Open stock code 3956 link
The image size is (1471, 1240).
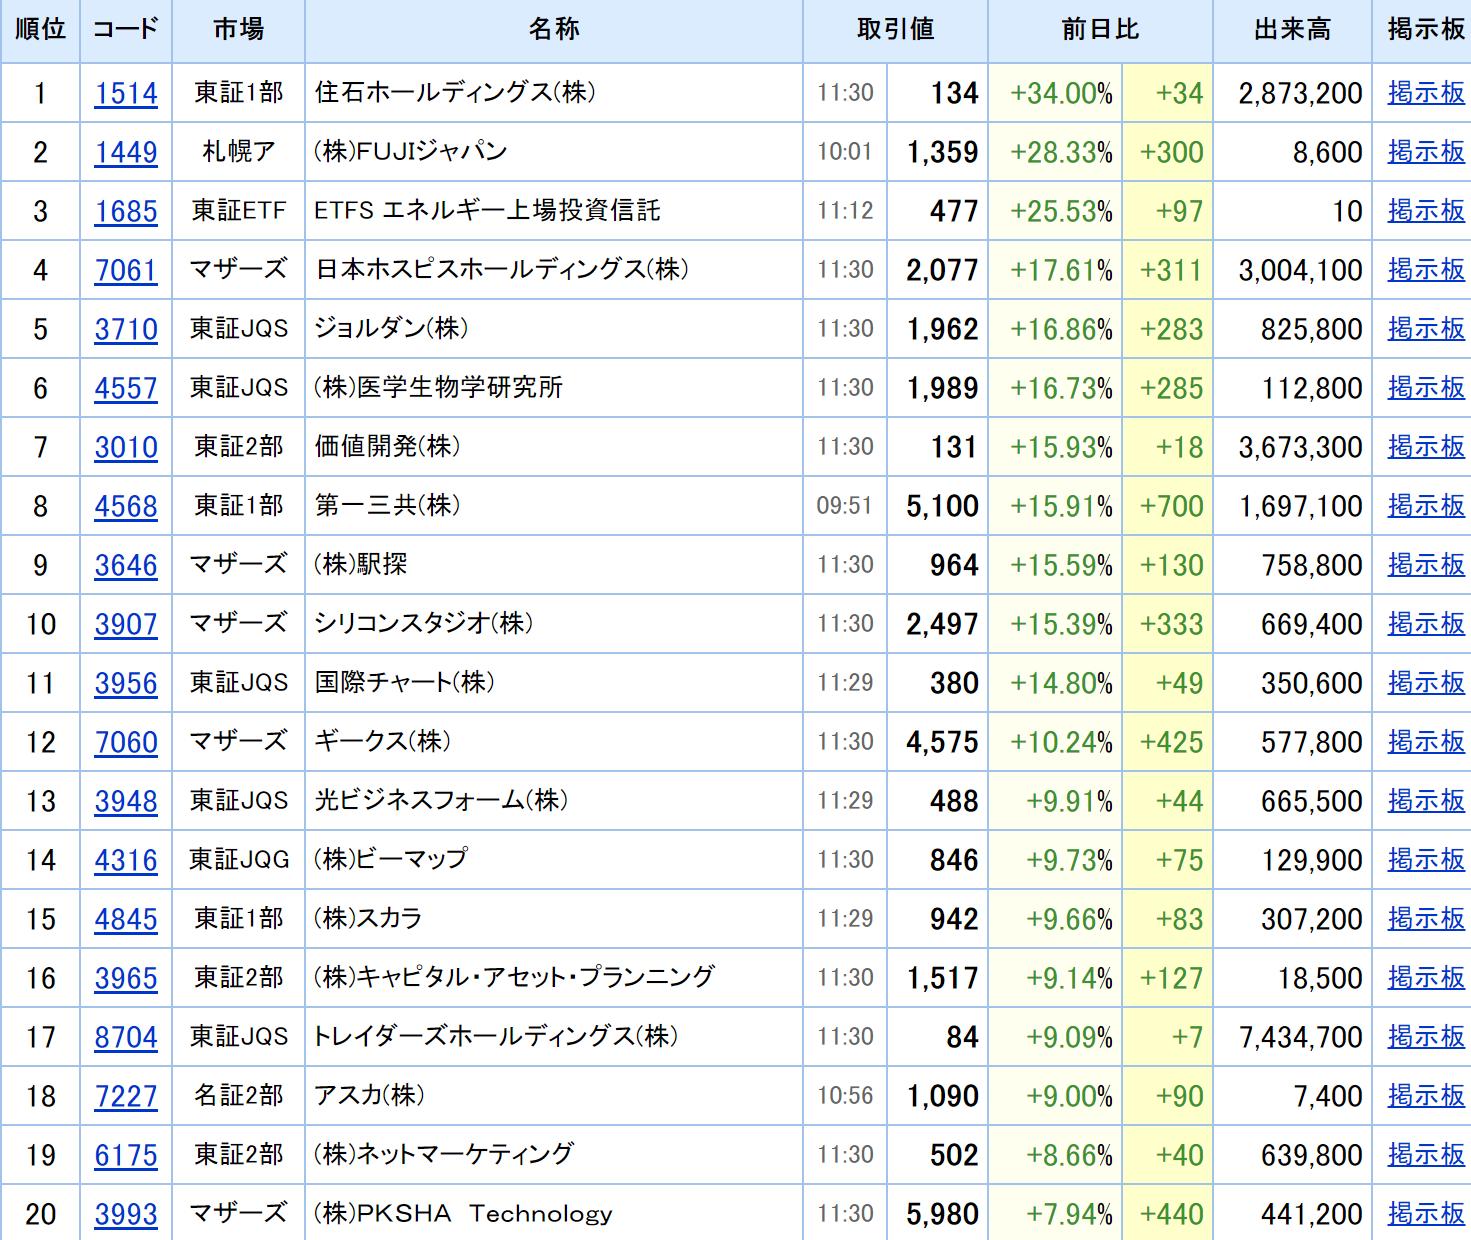tap(126, 683)
